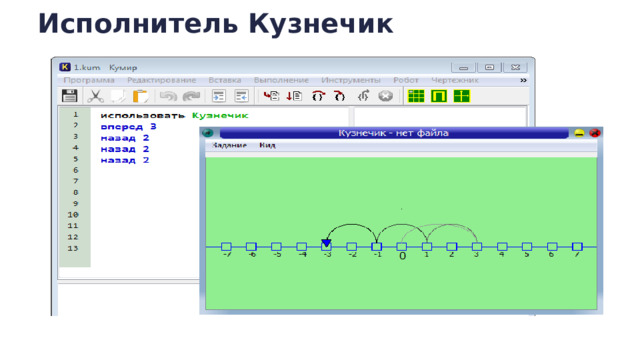The height and width of the screenshot is (360, 640).
Task: Click the number line square at 5
Action: 527,247
